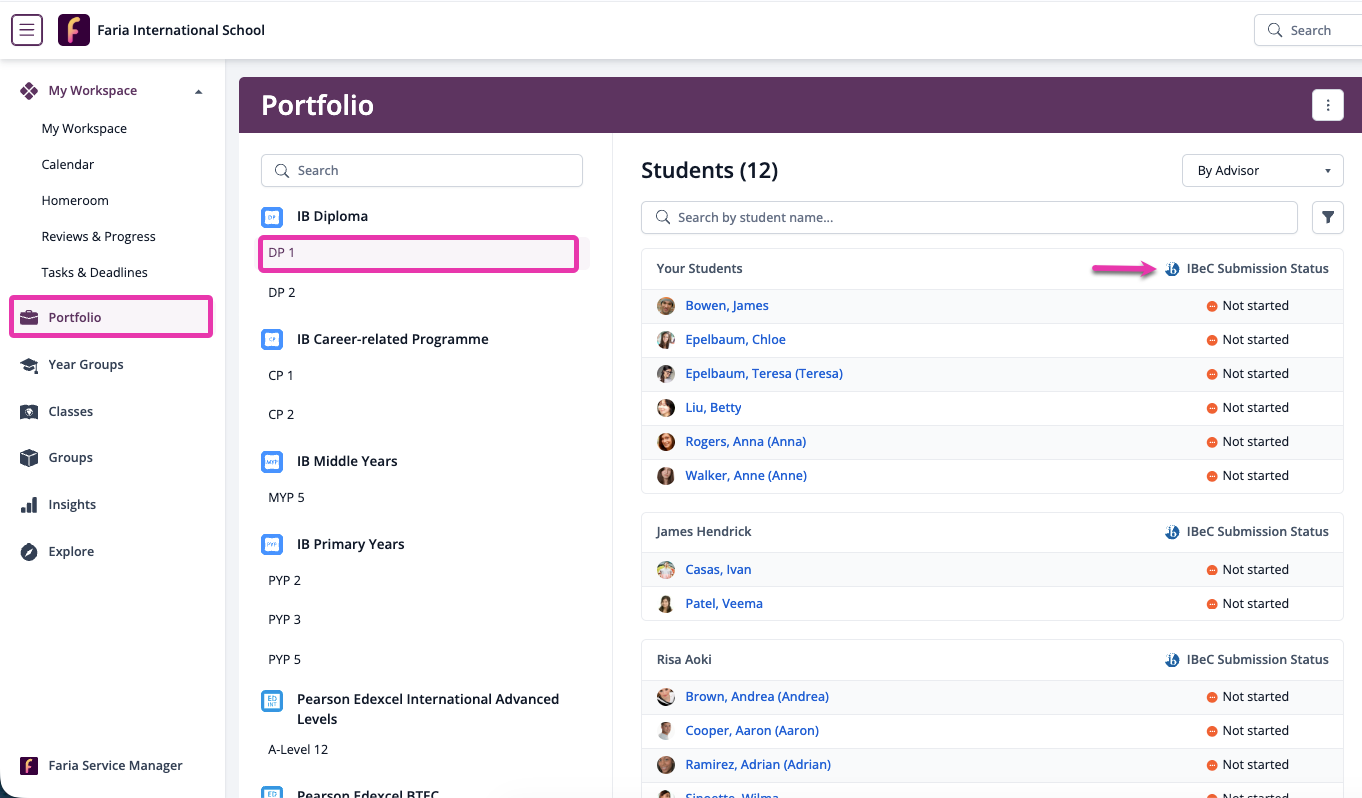This screenshot has height=798, width=1362.
Task: Click the Groups cube icon
Action: pyautogui.click(x=29, y=458)
